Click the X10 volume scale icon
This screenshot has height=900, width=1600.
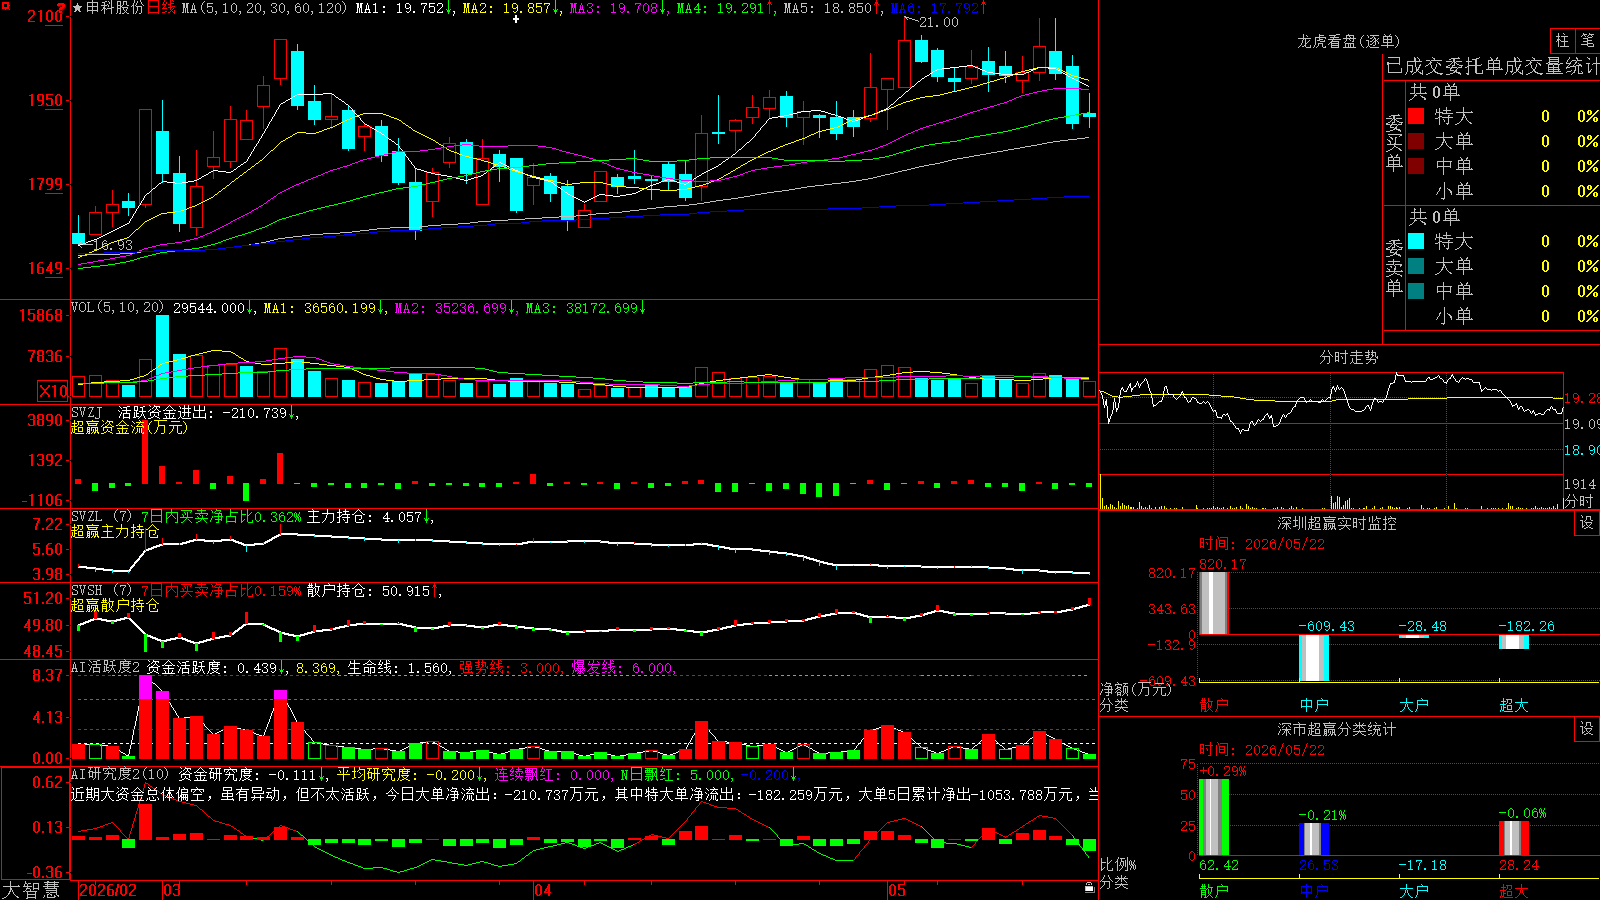[53, 391]
